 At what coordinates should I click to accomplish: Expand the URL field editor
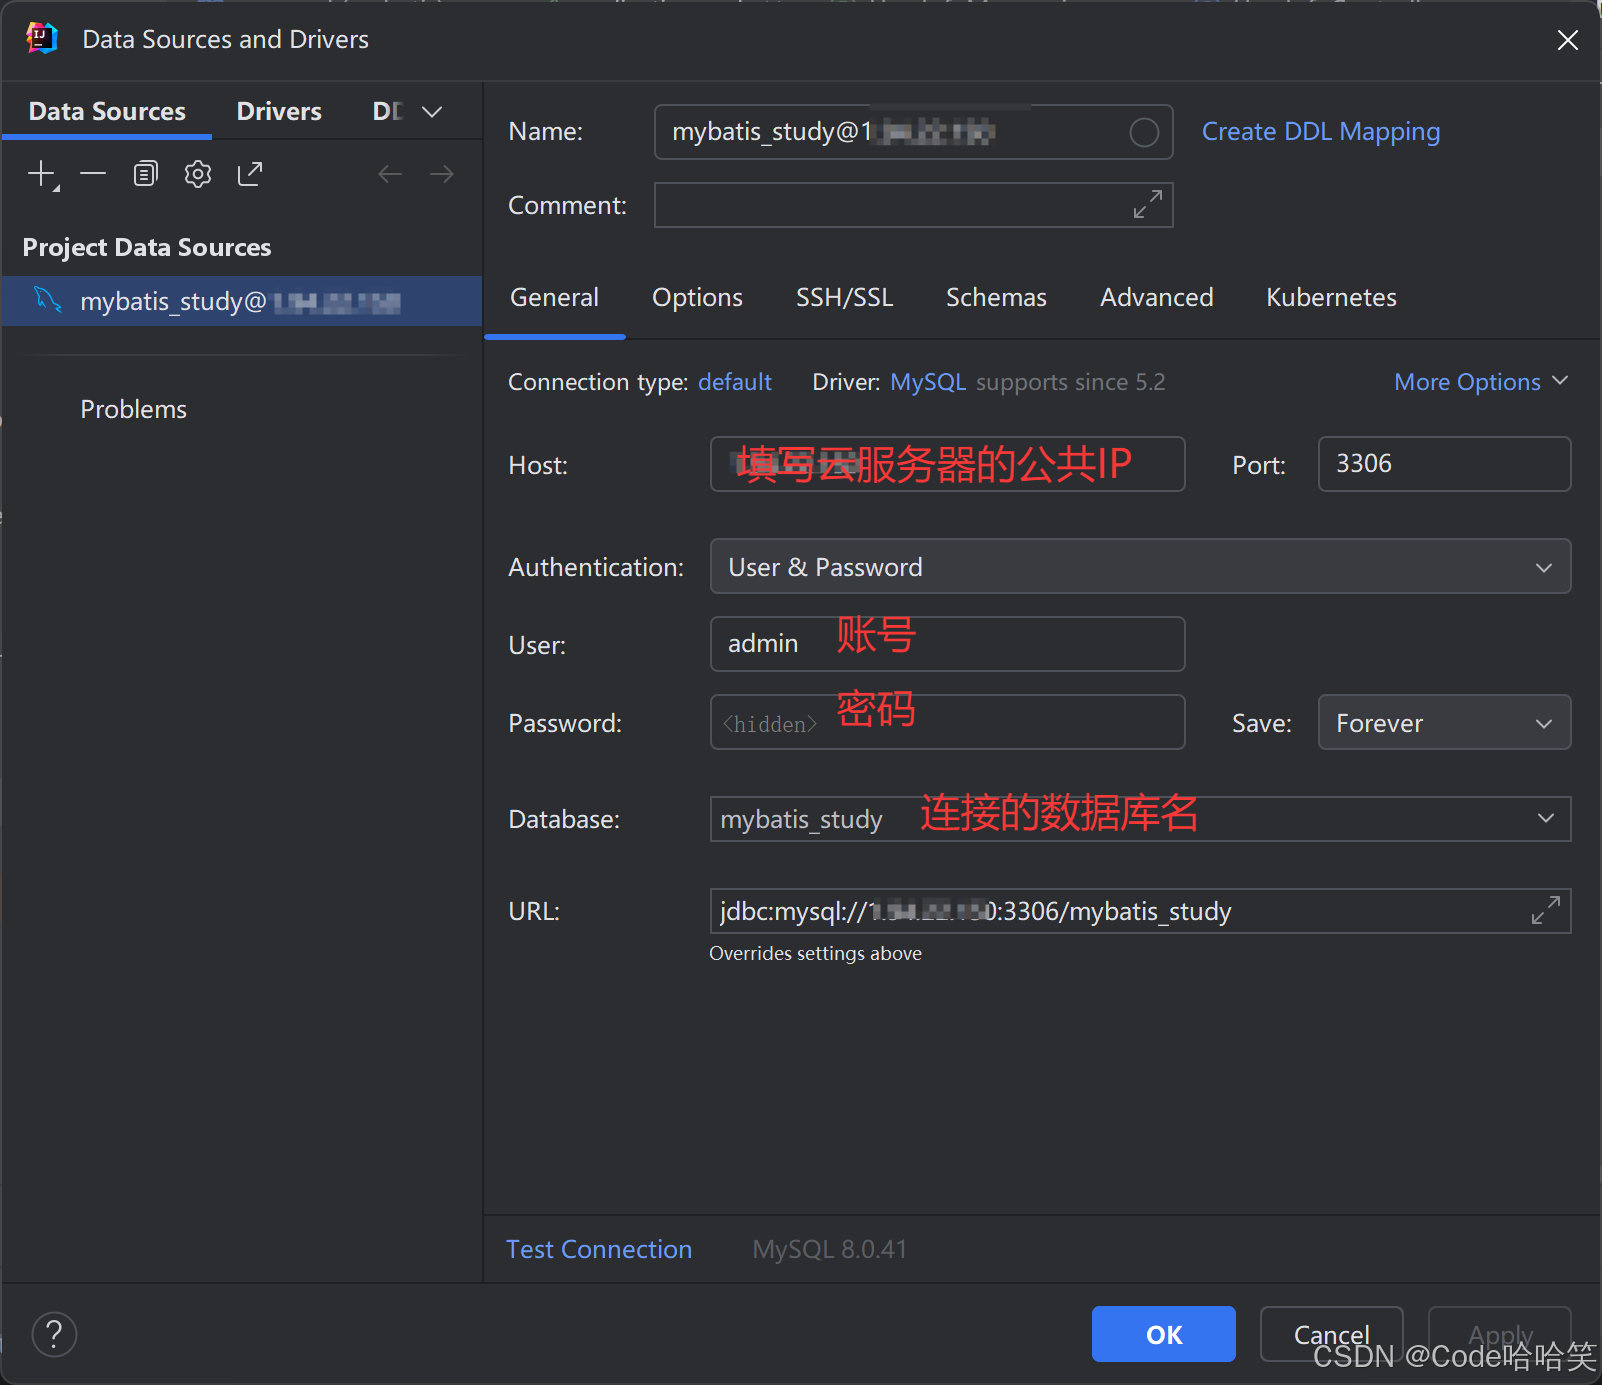[1546, 910]
